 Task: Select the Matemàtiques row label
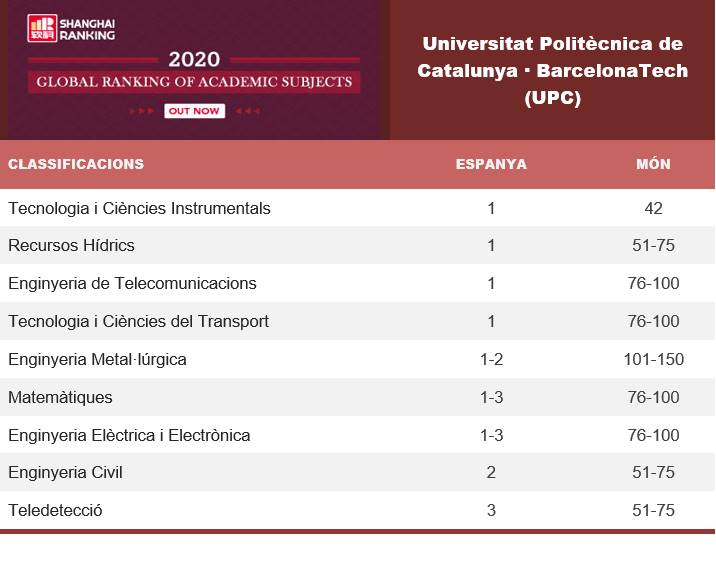(60, 398)
